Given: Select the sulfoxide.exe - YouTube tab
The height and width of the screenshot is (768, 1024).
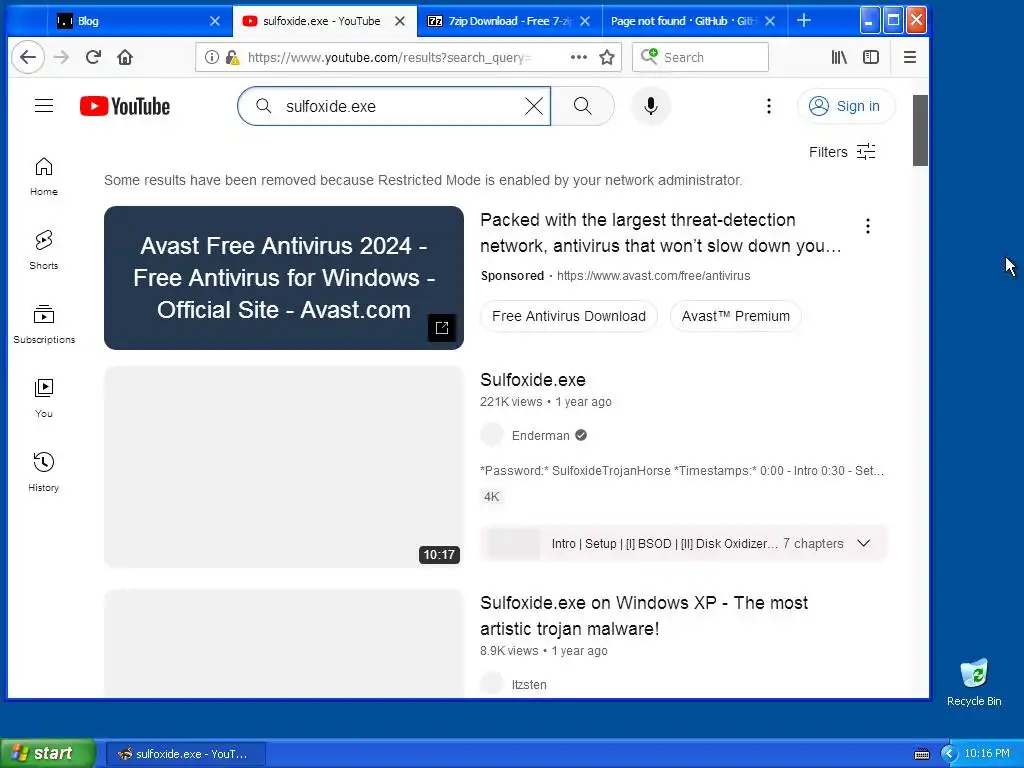Looking at the screenshot, I should [321, 21].
